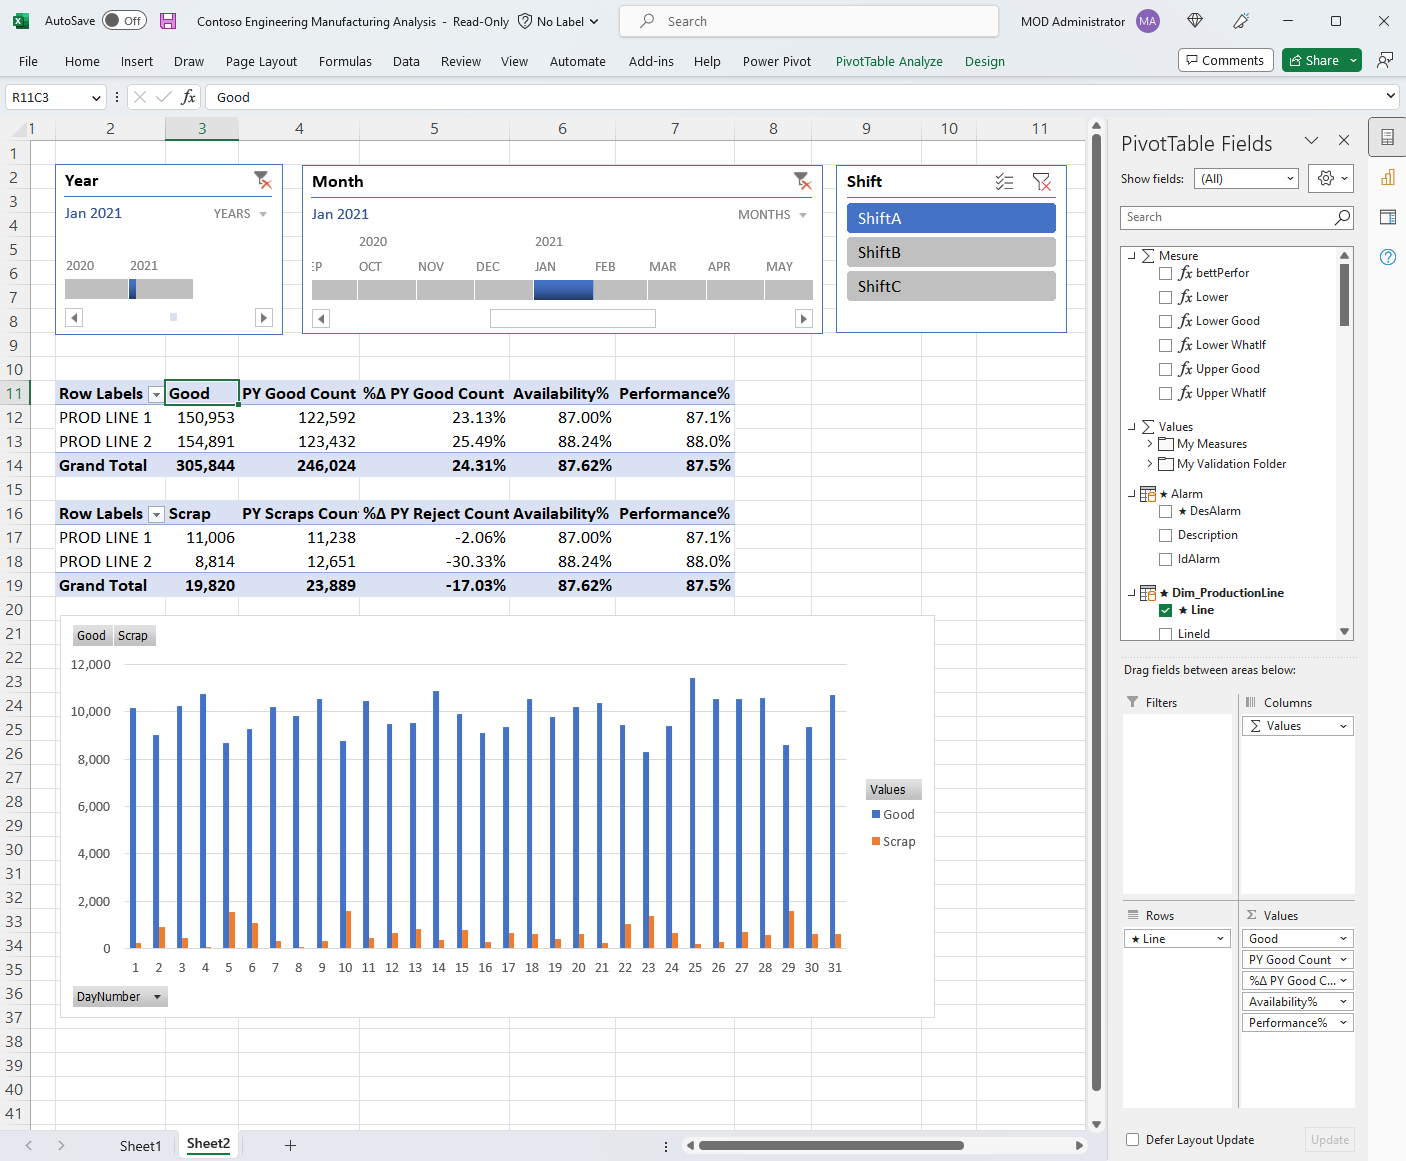This screenshot has width=1406, height=1161.
Task: Toggle the AutoSave switch
Action: point(124,21)
